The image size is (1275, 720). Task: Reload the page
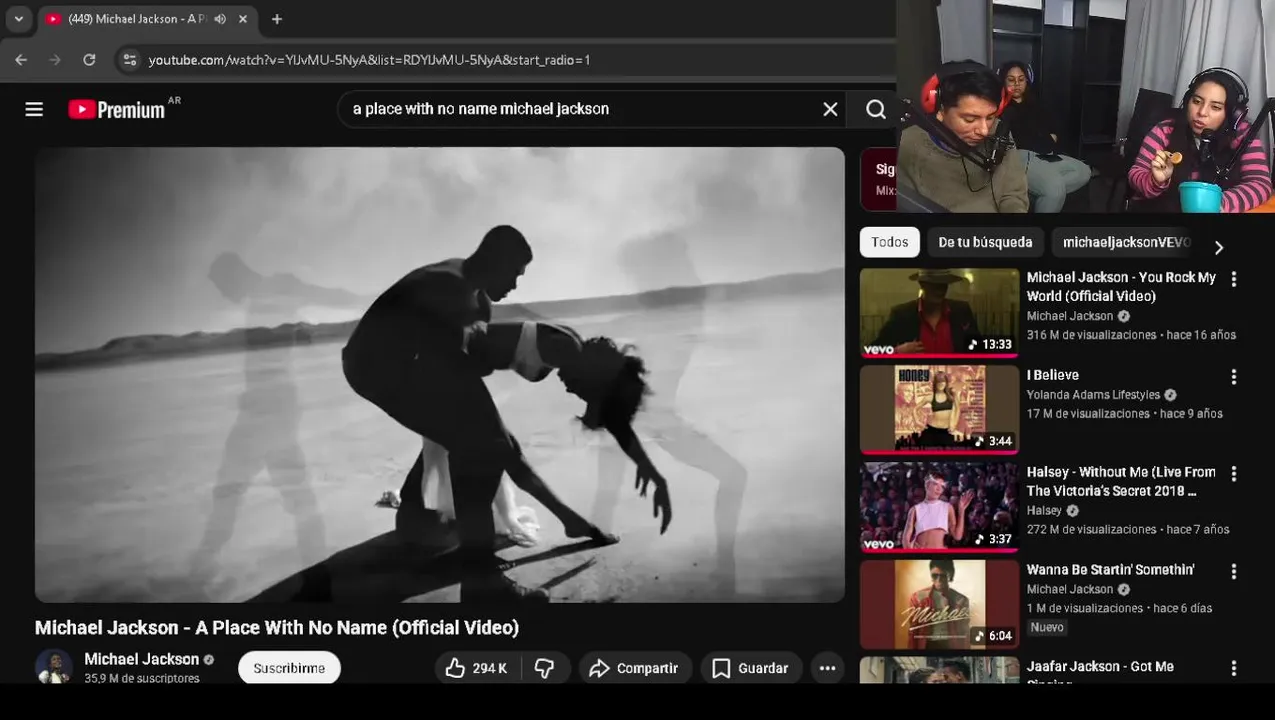click(89, 60)
